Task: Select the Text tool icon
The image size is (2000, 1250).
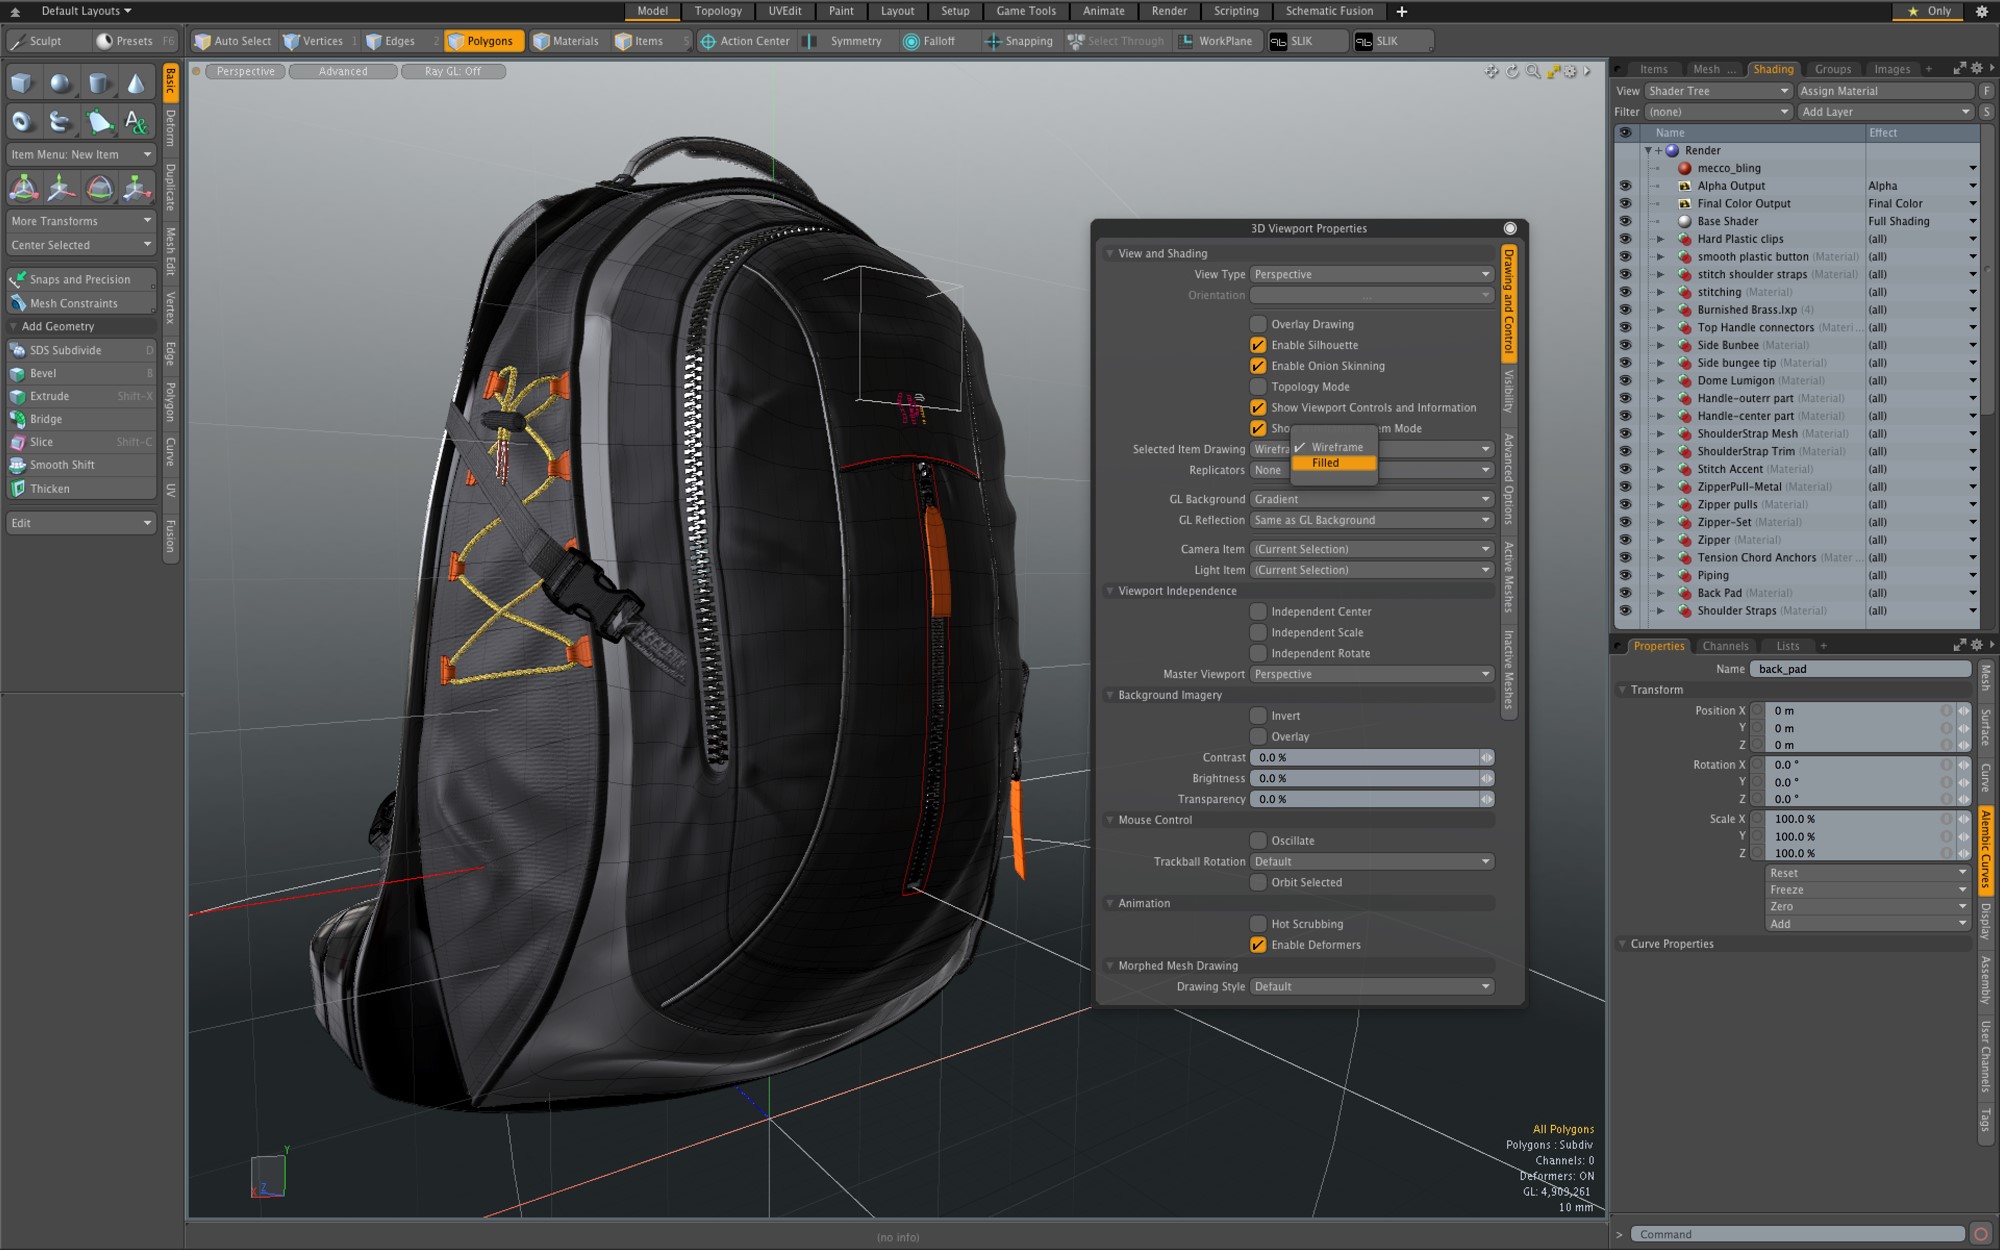Action: pos(136,122)
